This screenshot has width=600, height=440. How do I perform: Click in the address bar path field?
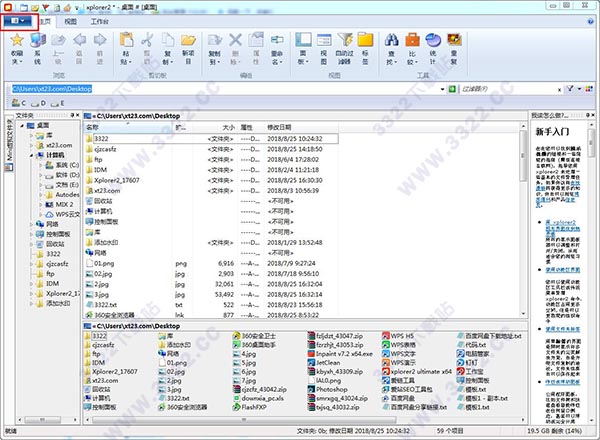(225, 89)
